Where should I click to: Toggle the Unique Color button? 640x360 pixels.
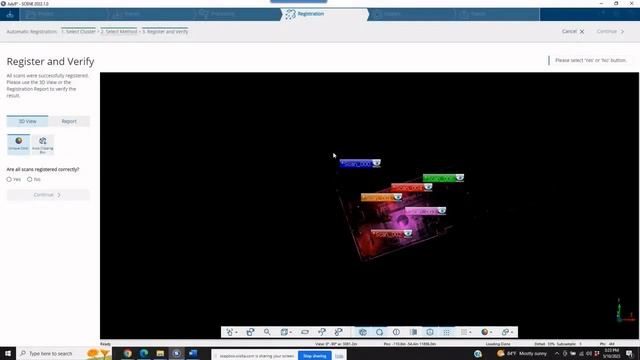pyautogui.click(x=19, y=144)
